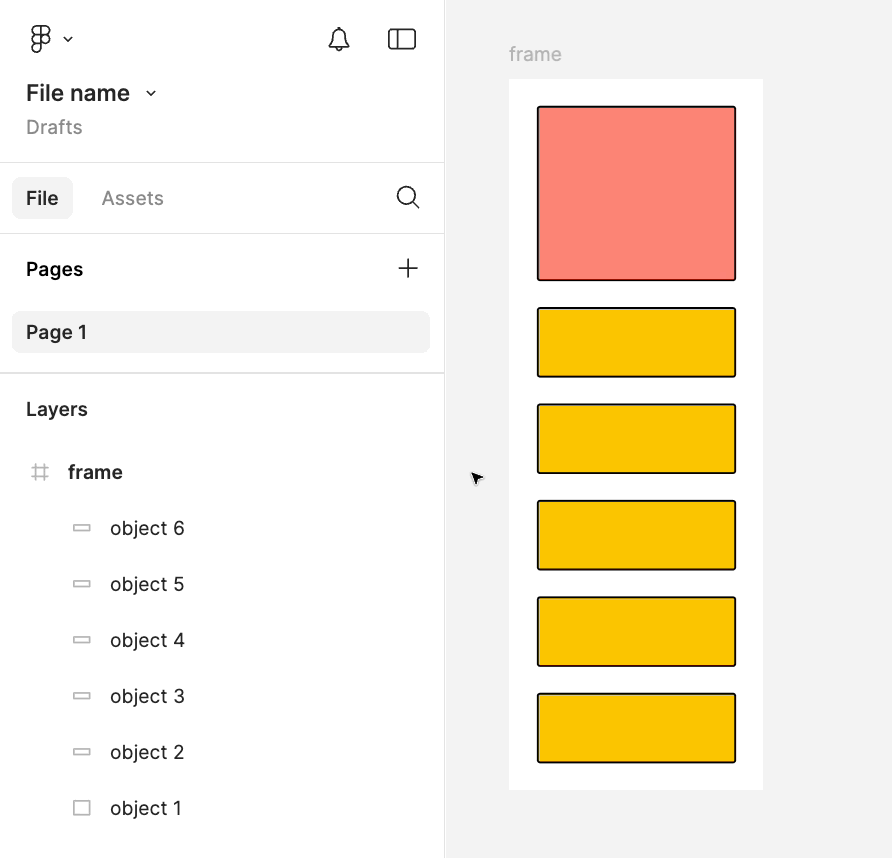
Task: Click the frame layer hash icon
Action: pyautogui.click(x=40, y=472)
